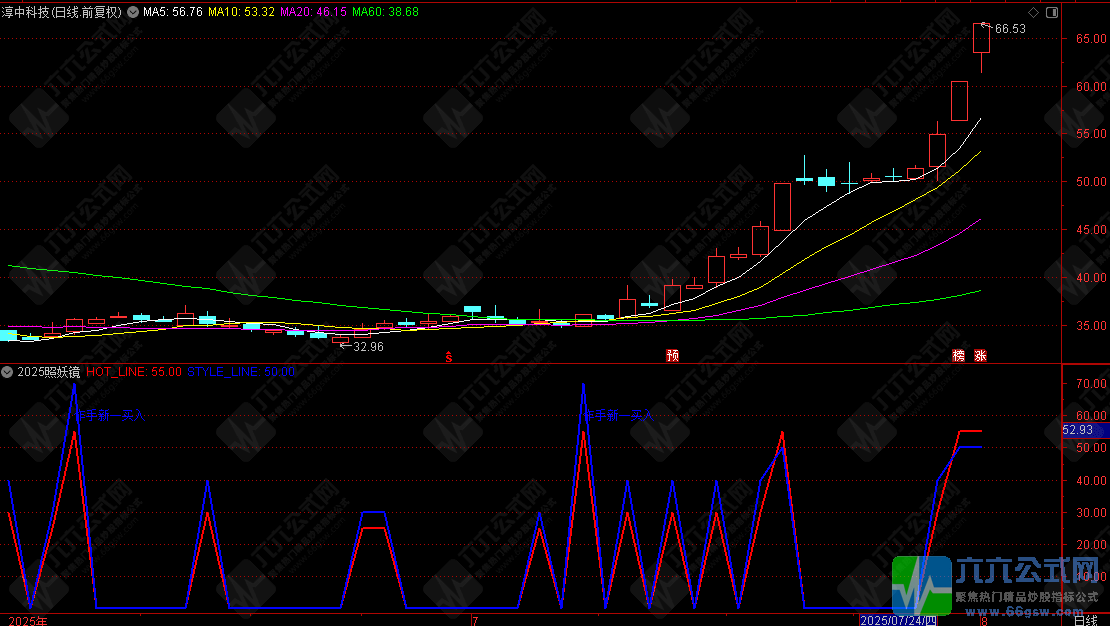The image size is (1110, 626).
Task: Select the green MA60 label
Action: [x=385, y=12]
